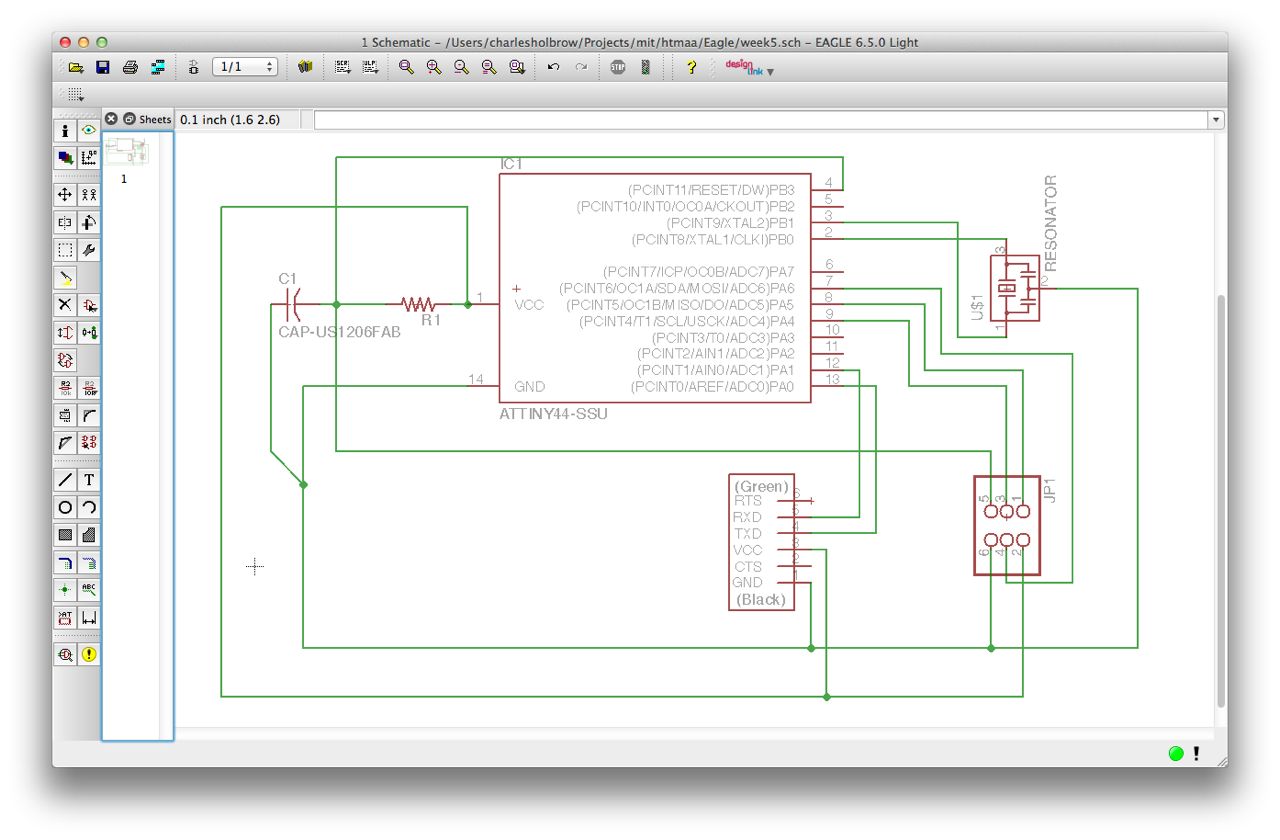
Task: Expand the command history dropdown arrow
Action: pos(1216,120)
